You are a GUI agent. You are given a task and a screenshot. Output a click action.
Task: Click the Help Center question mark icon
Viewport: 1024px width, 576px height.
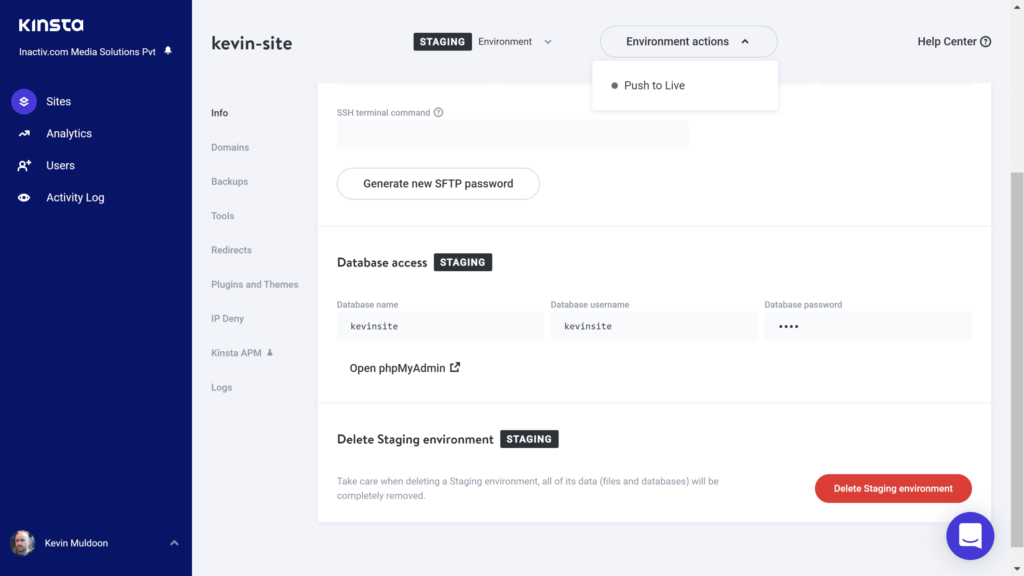(x=985, y=42)
